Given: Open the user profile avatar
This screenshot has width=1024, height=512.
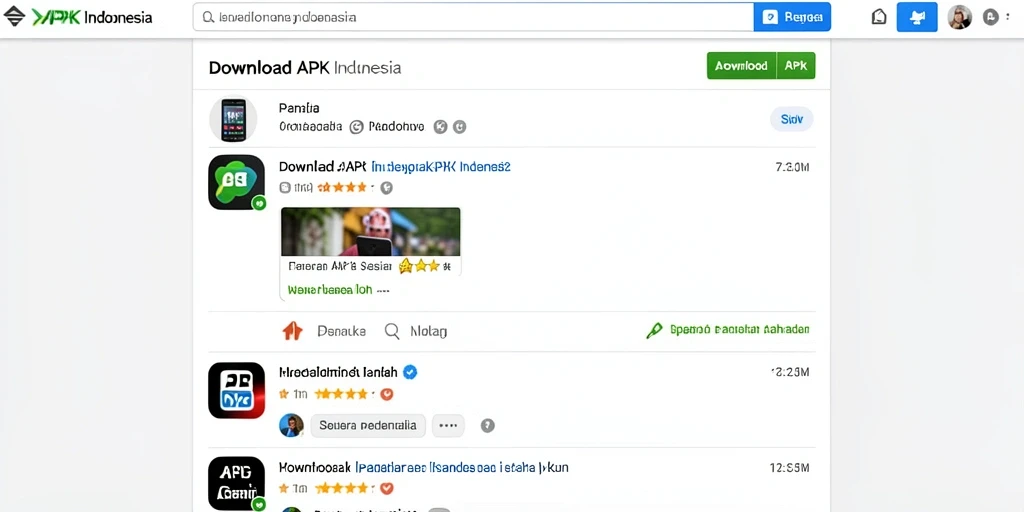Looking at the screenshot, I should point(959,17).
